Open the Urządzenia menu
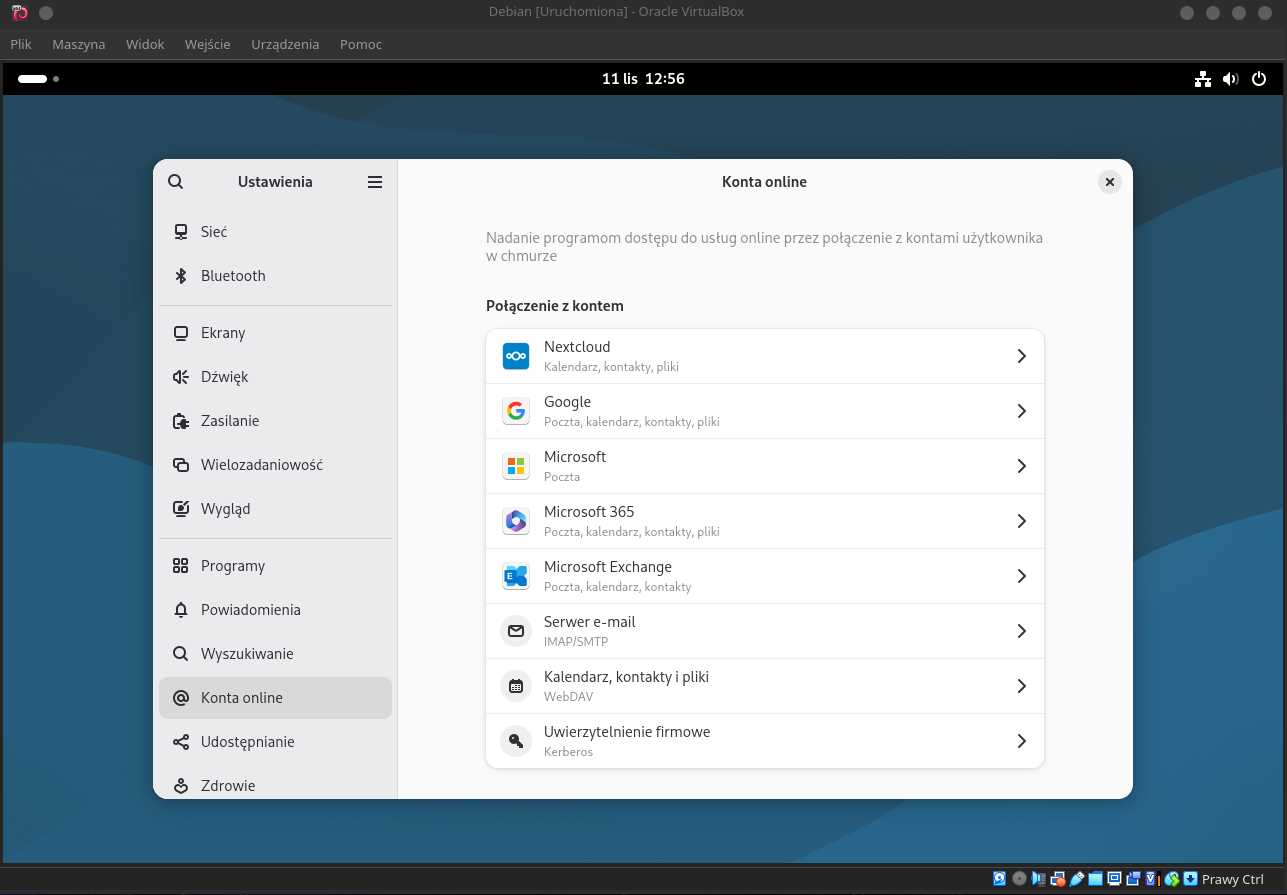This screenshot has width=1287, height=895. (286, 44)
